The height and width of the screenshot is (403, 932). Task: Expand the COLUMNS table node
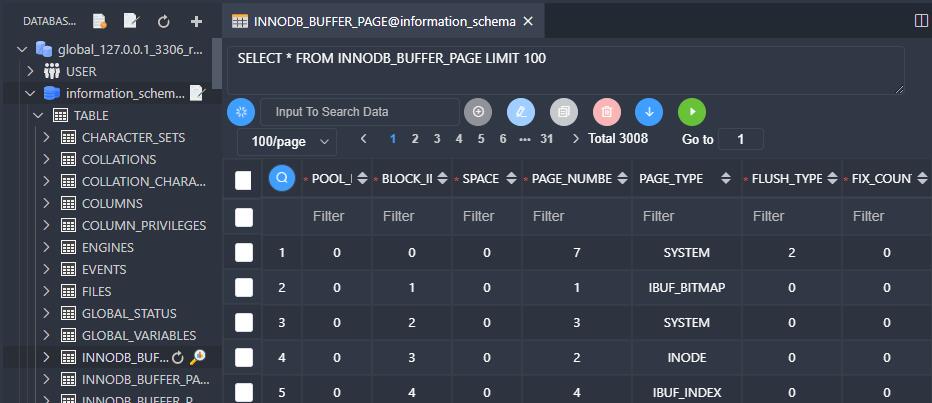pos(46,203)
